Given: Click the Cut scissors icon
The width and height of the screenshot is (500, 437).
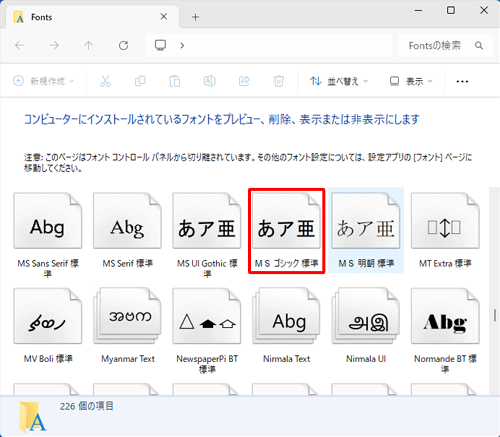Looking at the screenshot, I should click(x=105, y=81).
